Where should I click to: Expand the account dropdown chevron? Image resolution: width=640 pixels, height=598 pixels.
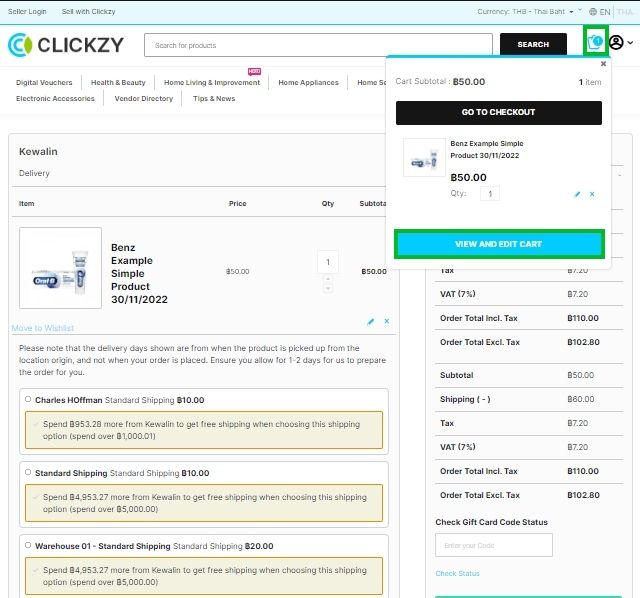pos(630,42)
